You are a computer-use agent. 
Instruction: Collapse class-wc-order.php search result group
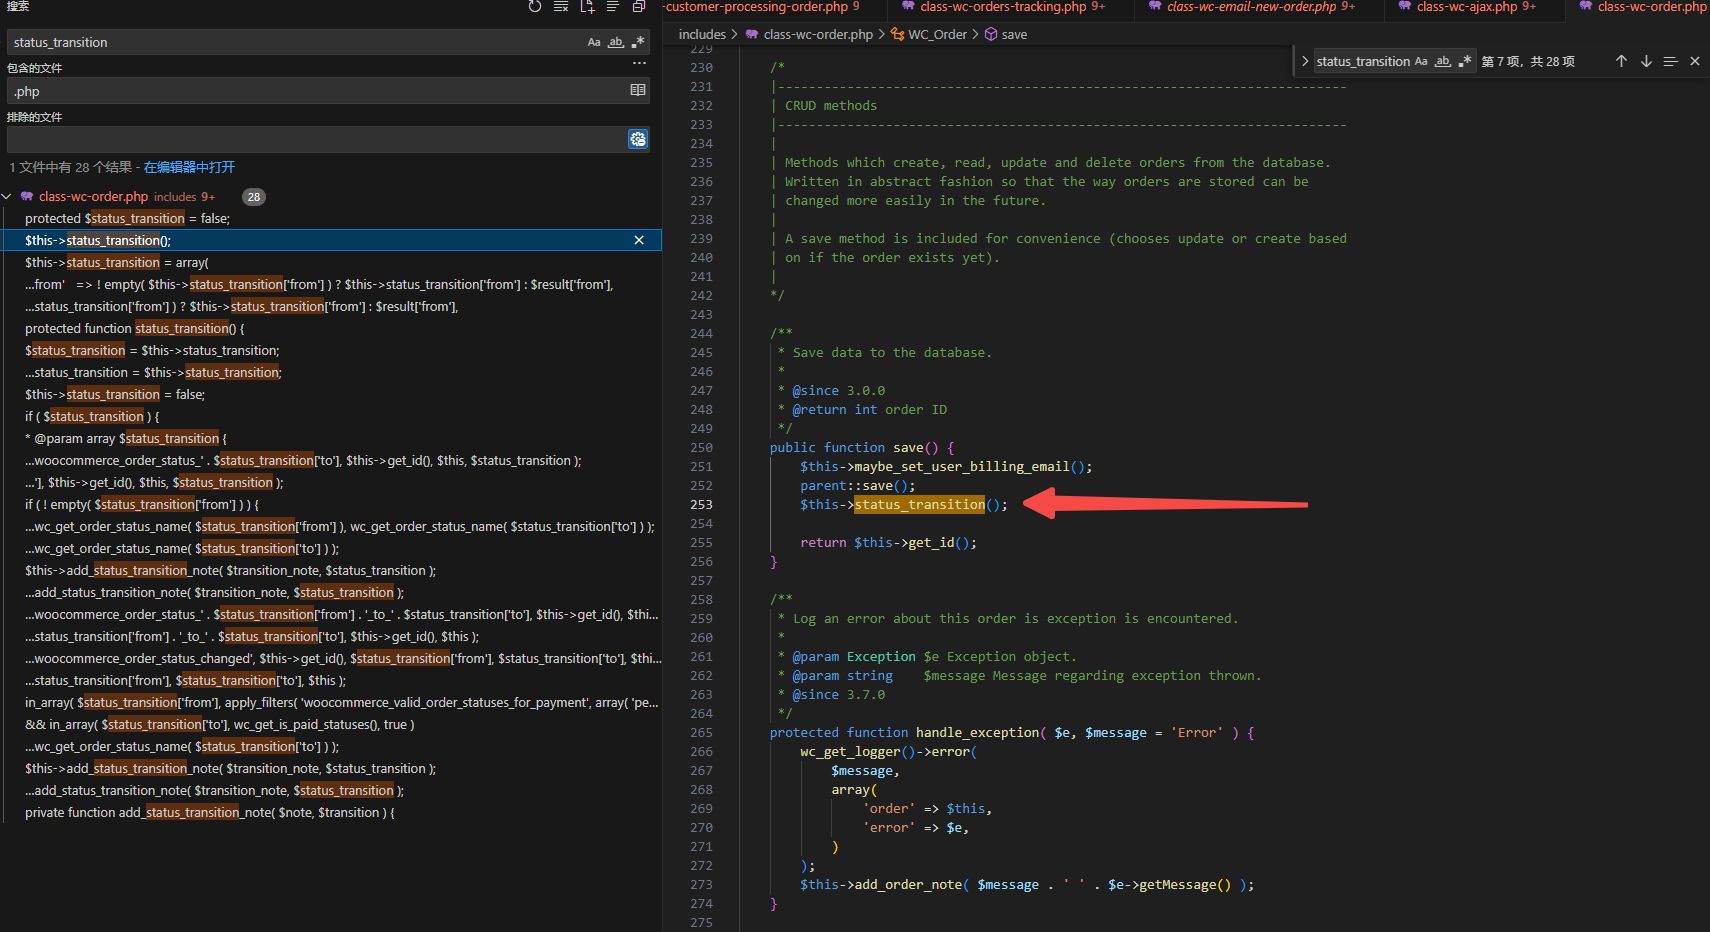click(7, 197)
